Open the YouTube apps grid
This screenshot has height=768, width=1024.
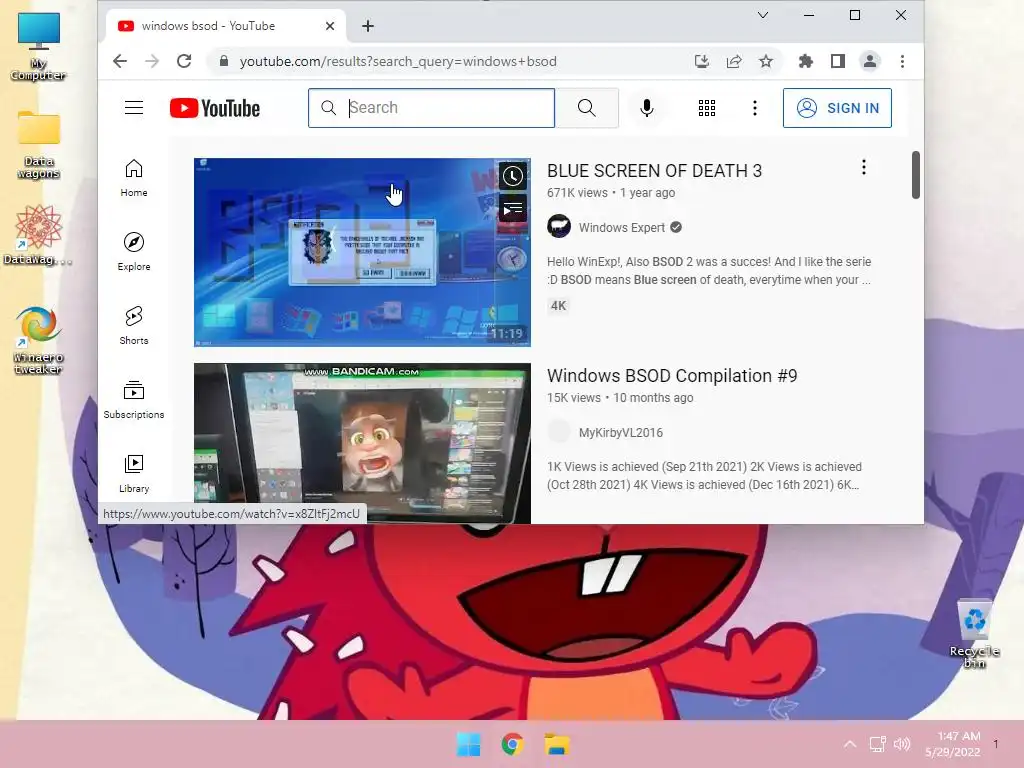(707, 108)
